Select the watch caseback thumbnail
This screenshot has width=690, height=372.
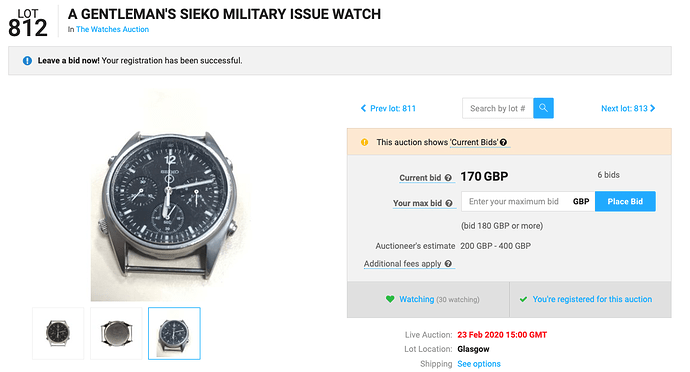click(116, 333)
